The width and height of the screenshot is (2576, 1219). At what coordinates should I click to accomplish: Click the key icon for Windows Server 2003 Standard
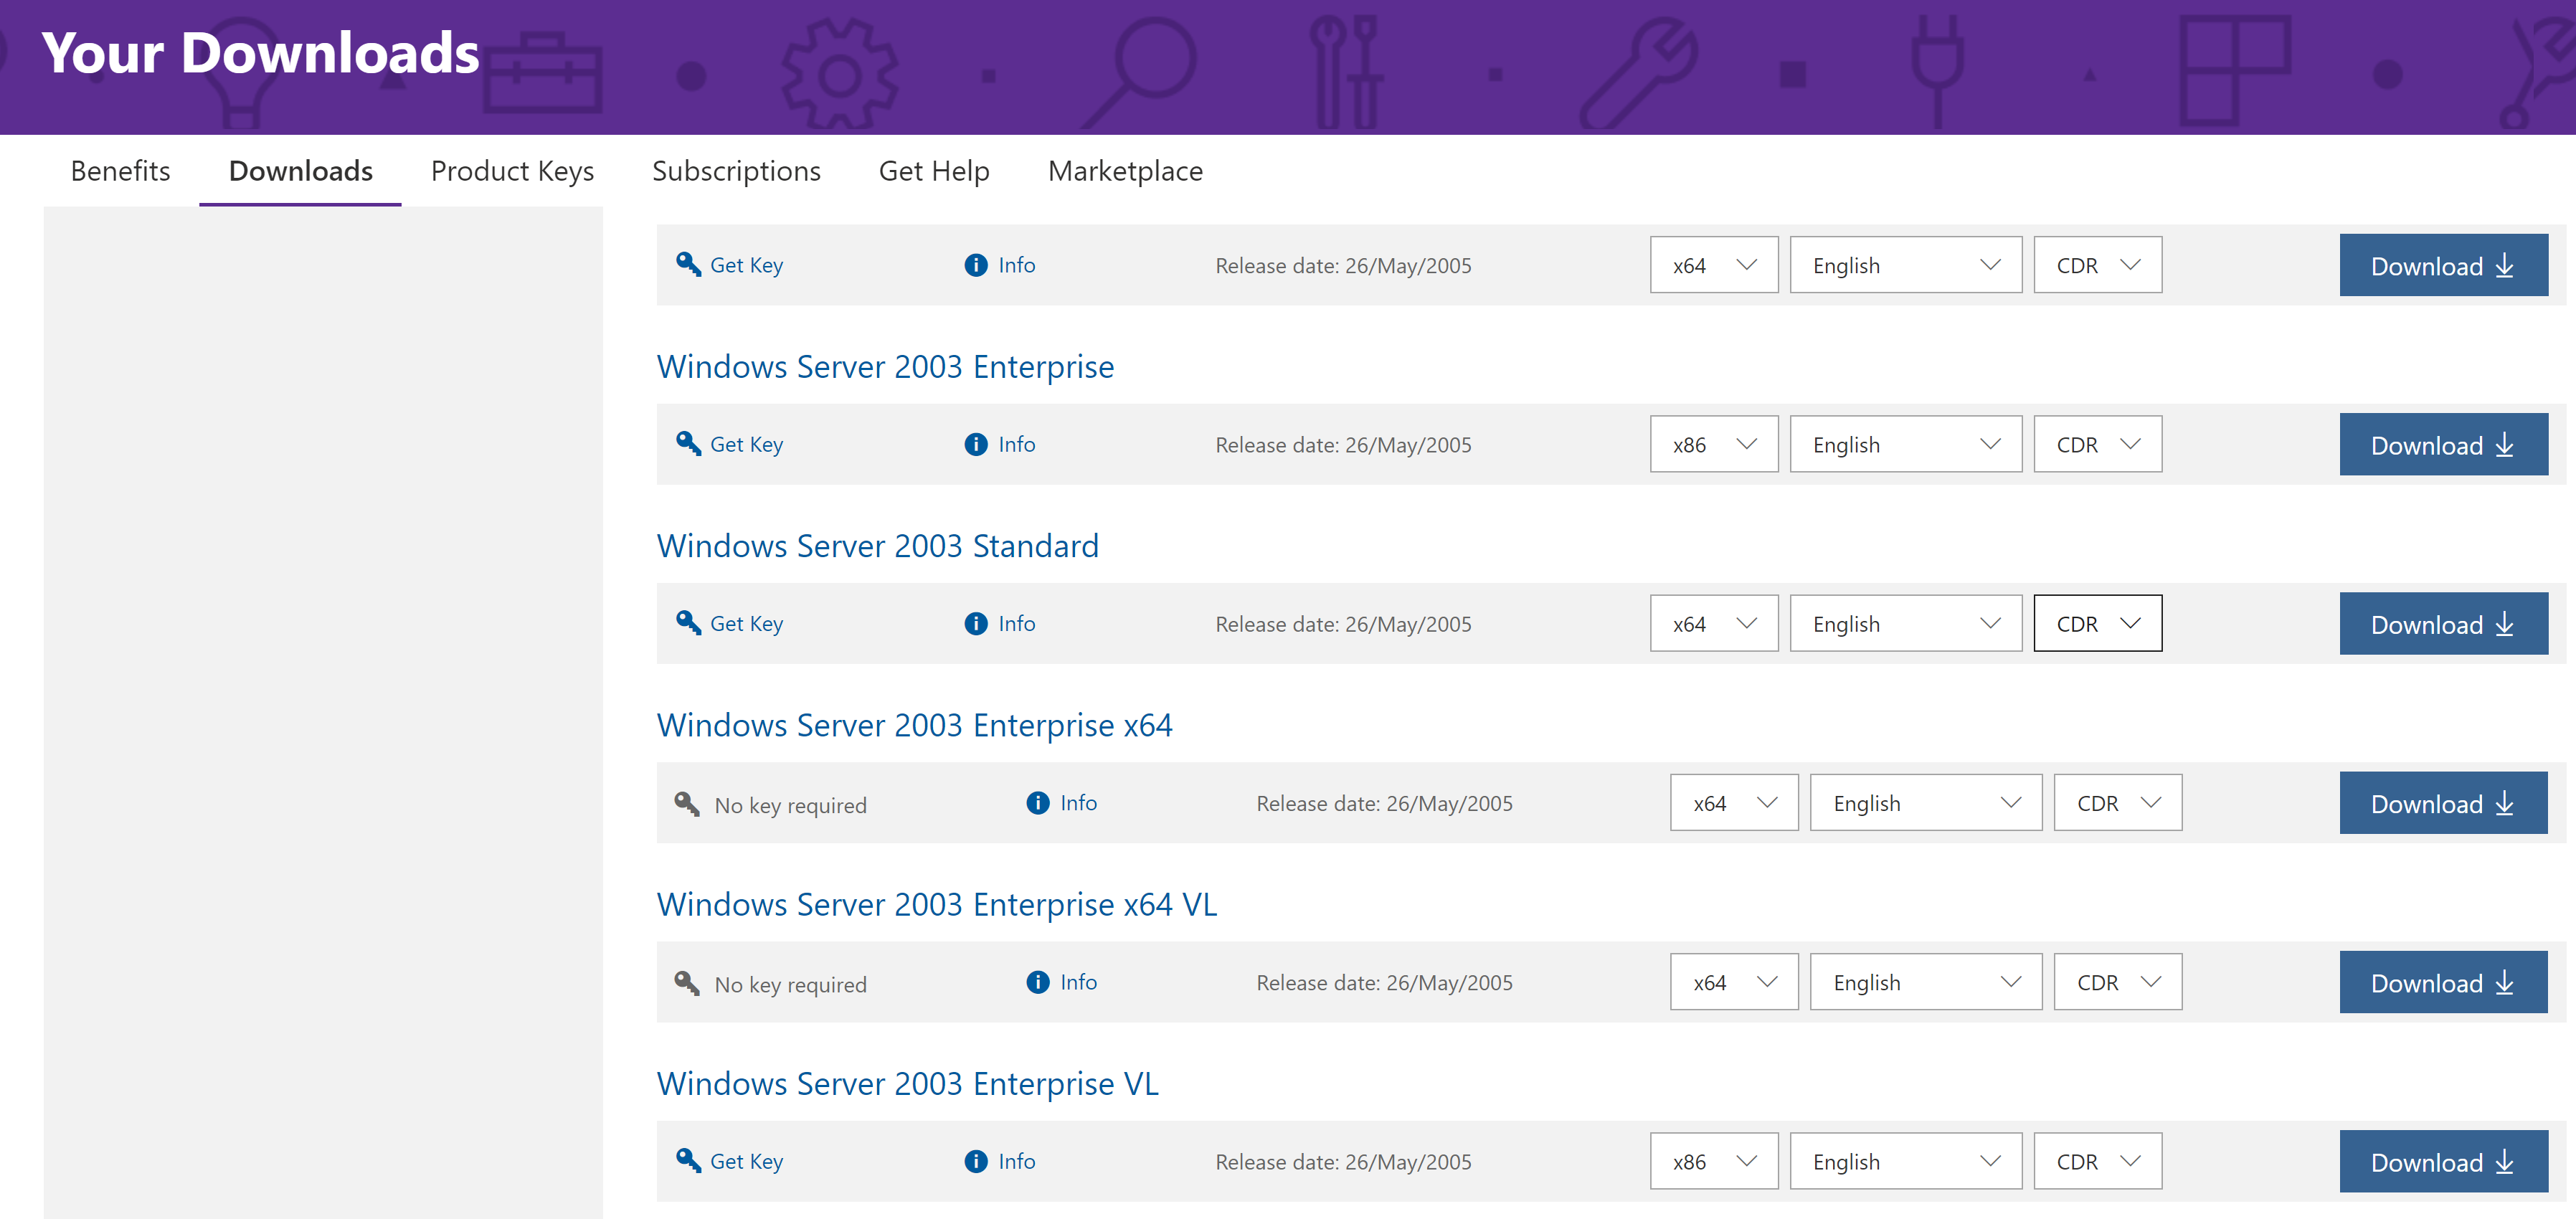[688, 622]
